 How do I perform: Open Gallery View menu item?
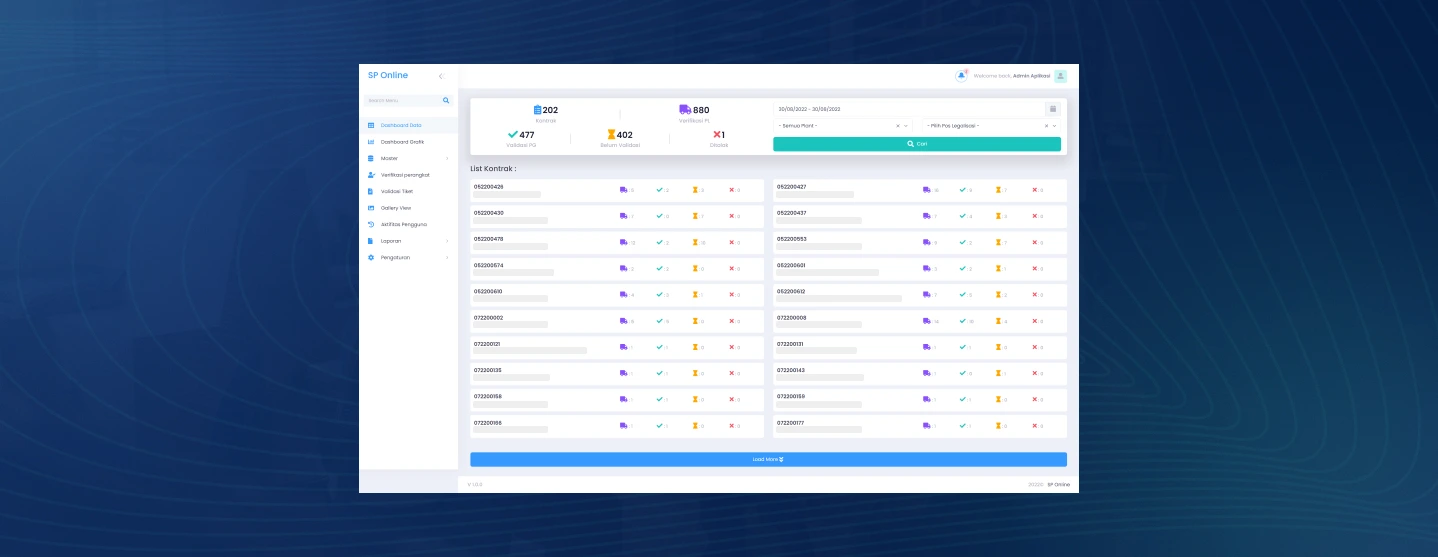pyautogui.click(x=408, y=208)
